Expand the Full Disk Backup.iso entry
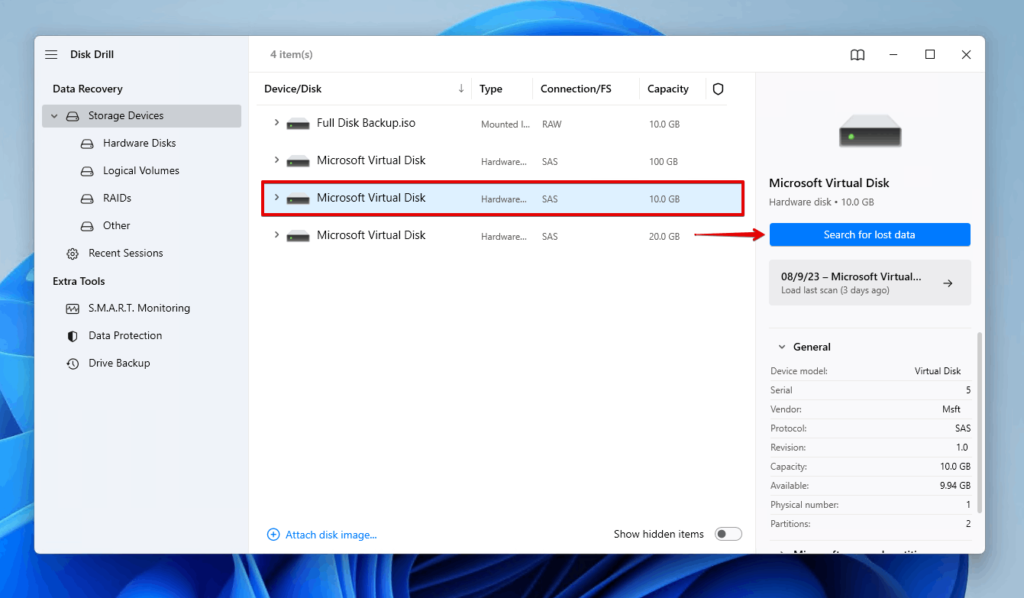This screenshot has height=598, width=1024. click(x=277, y=122)
